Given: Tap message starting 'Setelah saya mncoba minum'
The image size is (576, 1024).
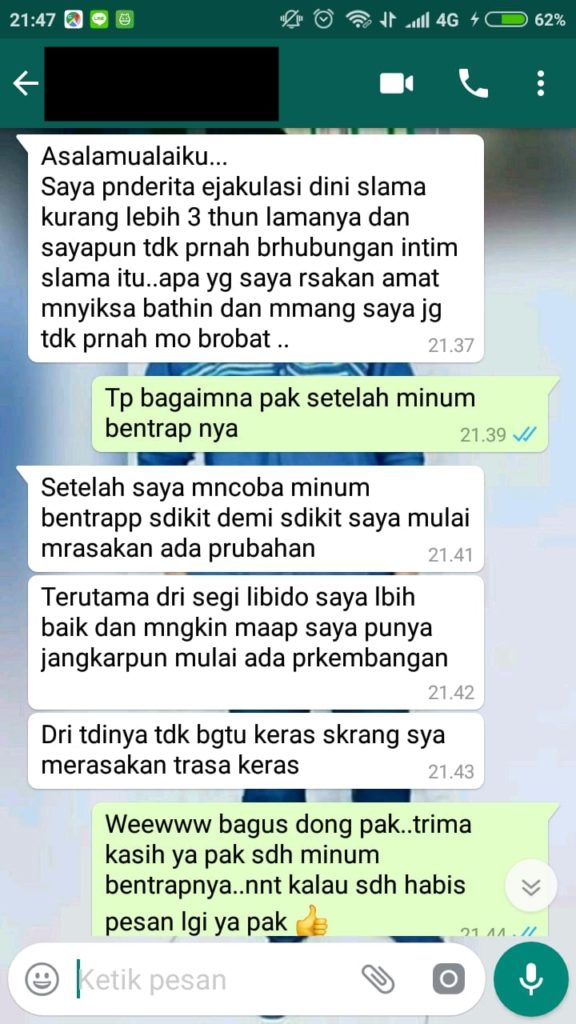Looking at the screenshot, I should (255, 519).
